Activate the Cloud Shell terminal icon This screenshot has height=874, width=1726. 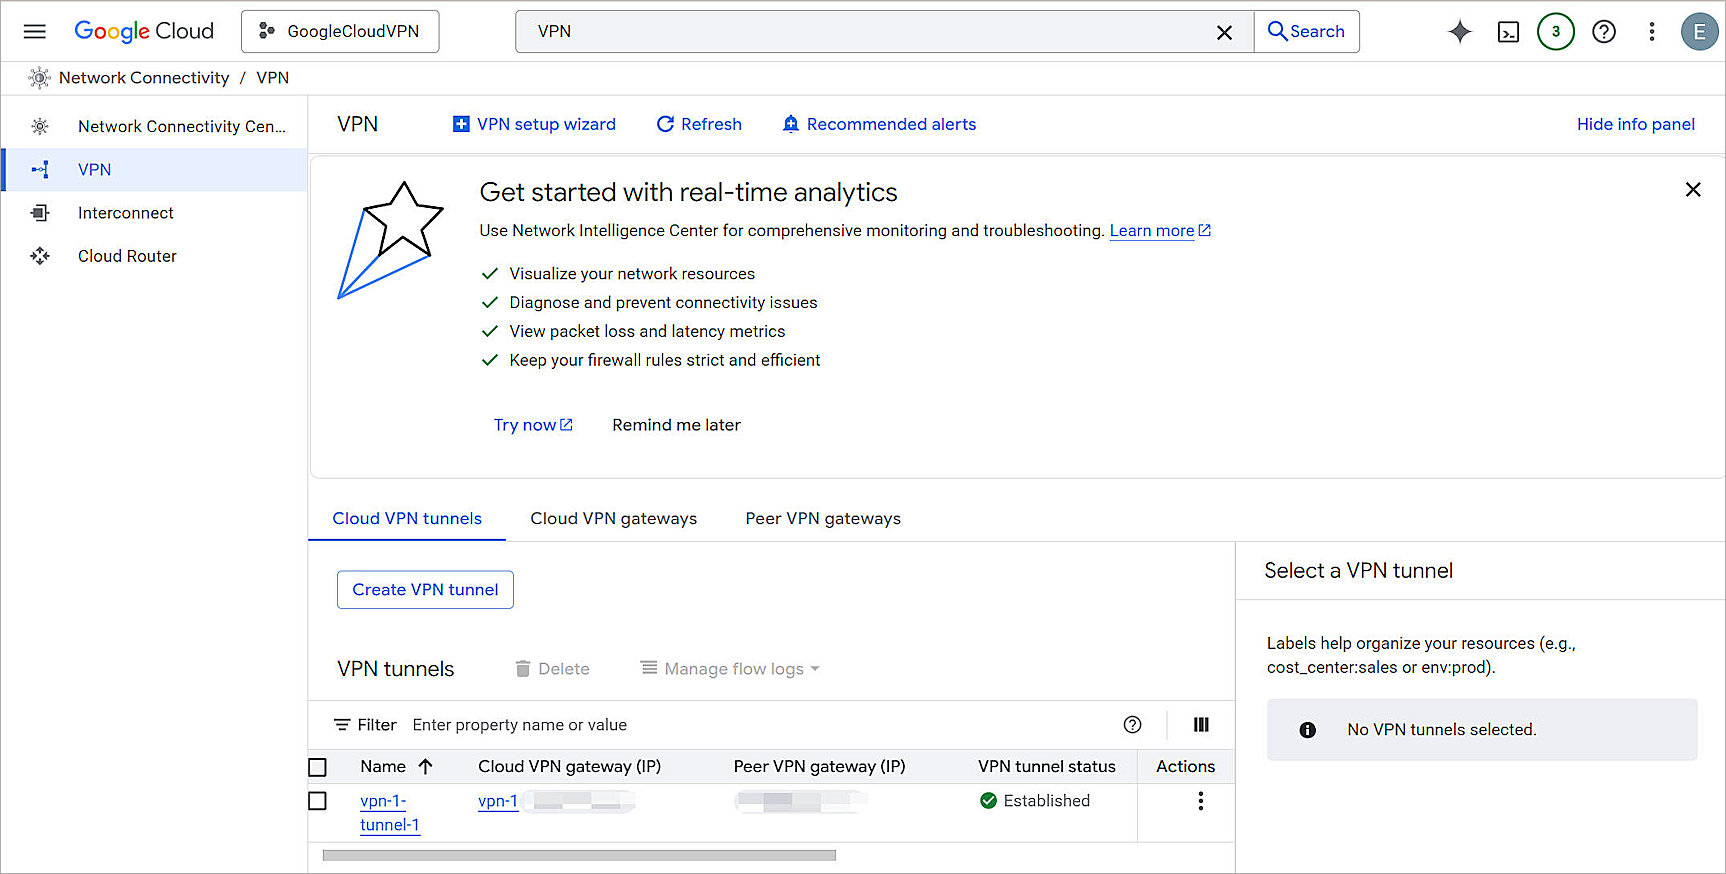(x=1508, y=32)
